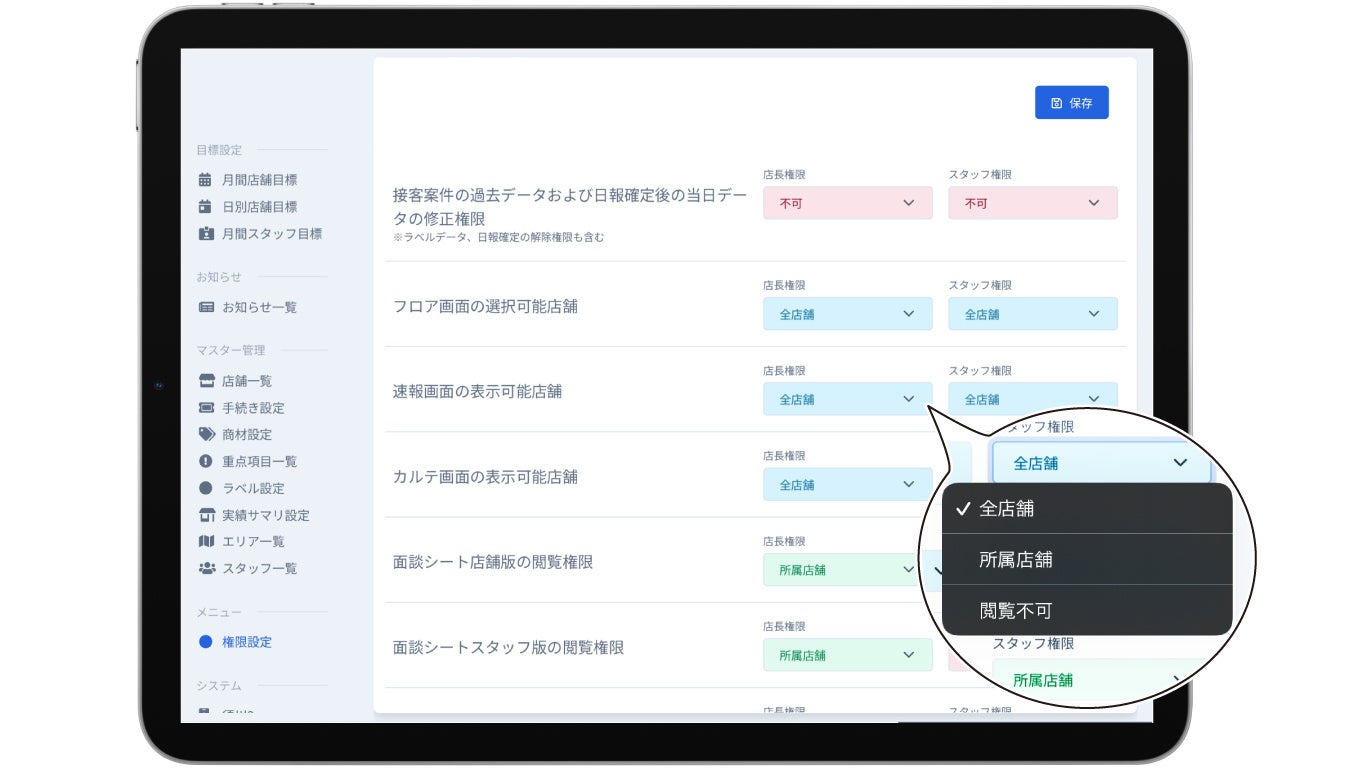Click the shop icon beside 実績サマリ設定
The width and height of the screenshot is (1366, 768).
click(206, 515)
